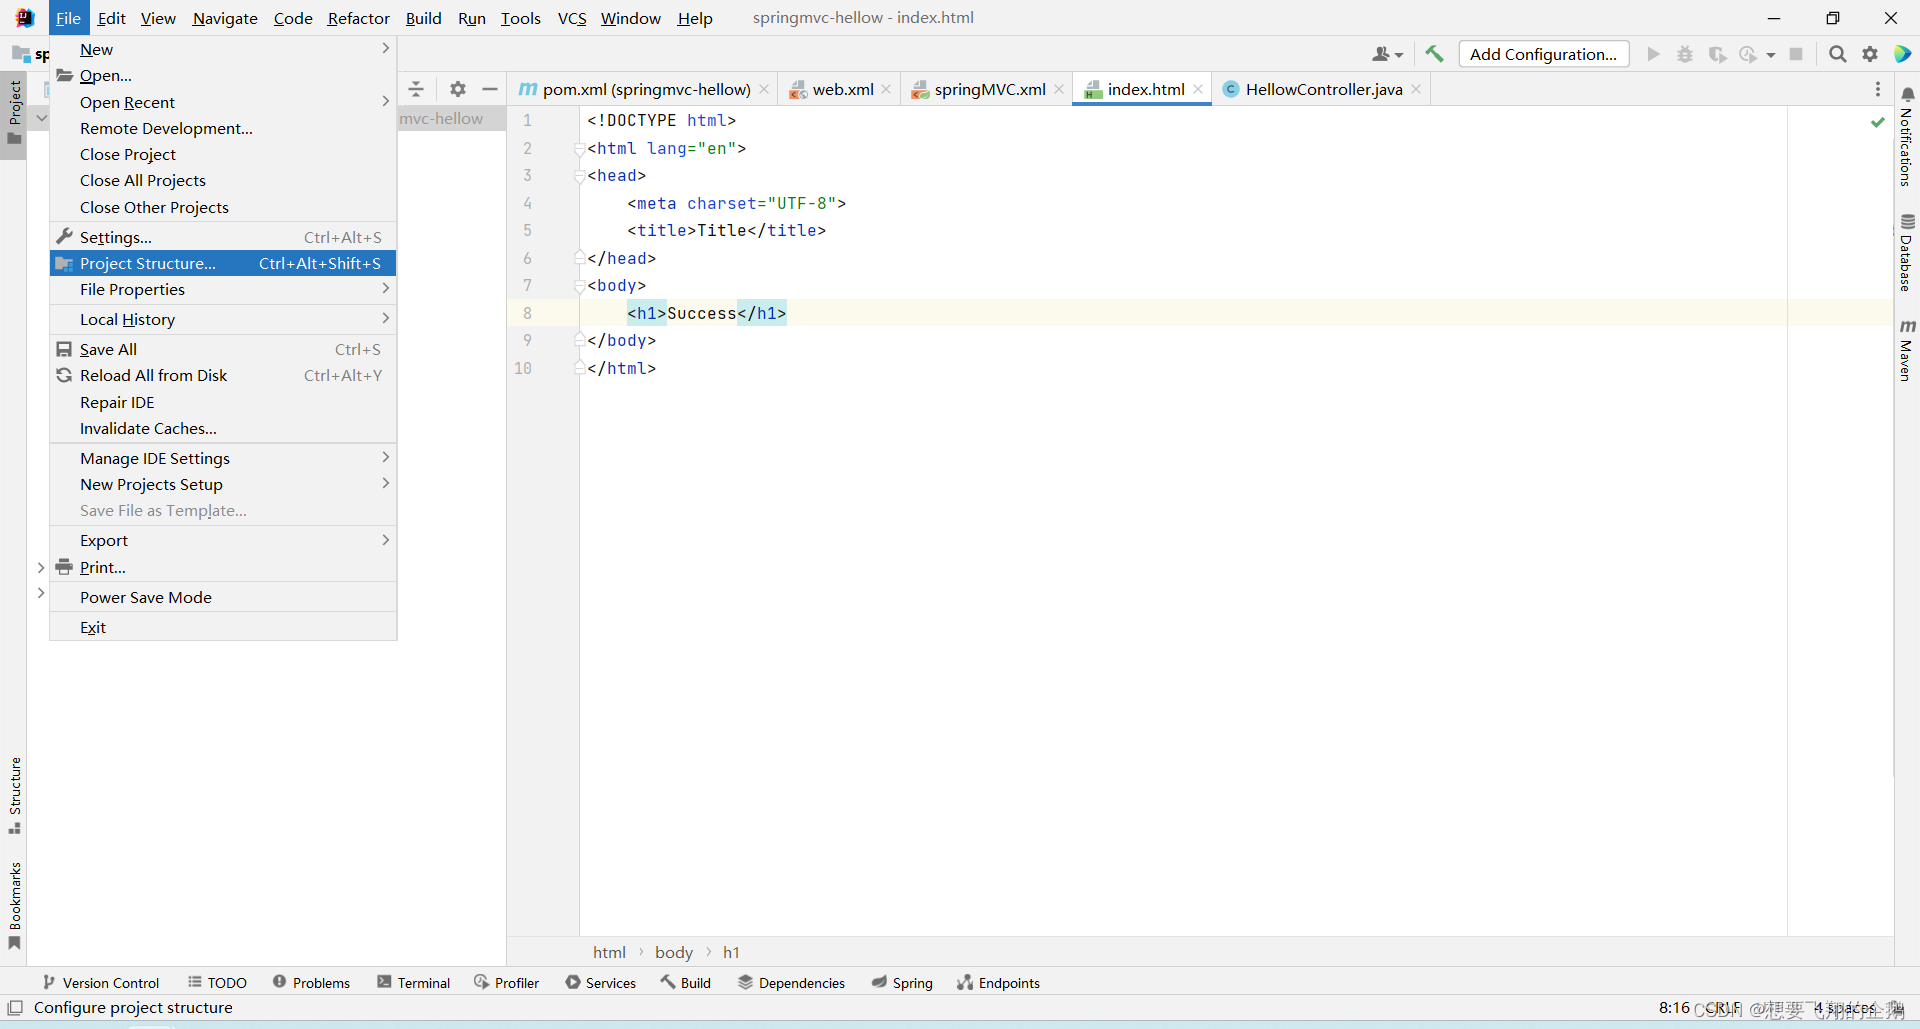Expand Local History submenu

click(x=223, y=319)
